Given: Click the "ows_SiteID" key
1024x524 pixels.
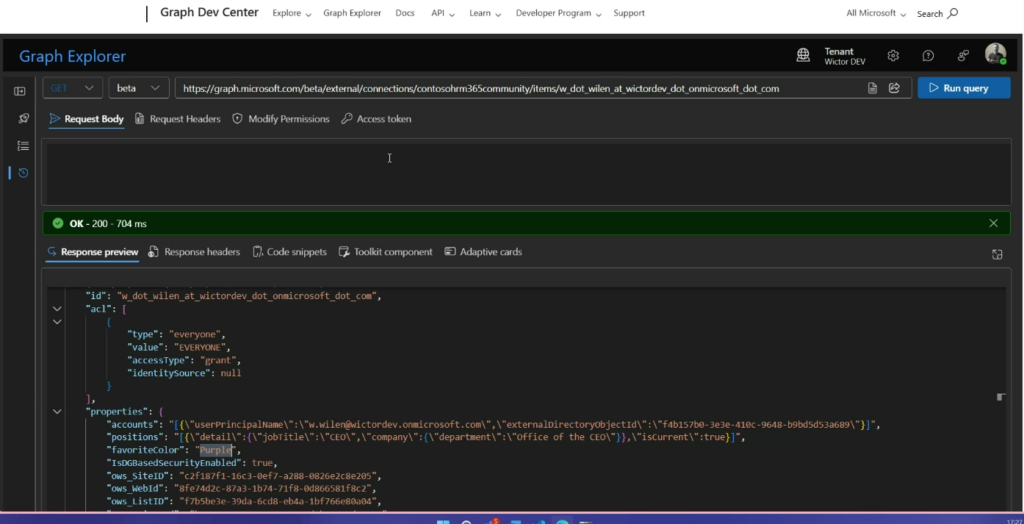Looking at the screenshot, I should pyautogui.click(x=139, y=476).
